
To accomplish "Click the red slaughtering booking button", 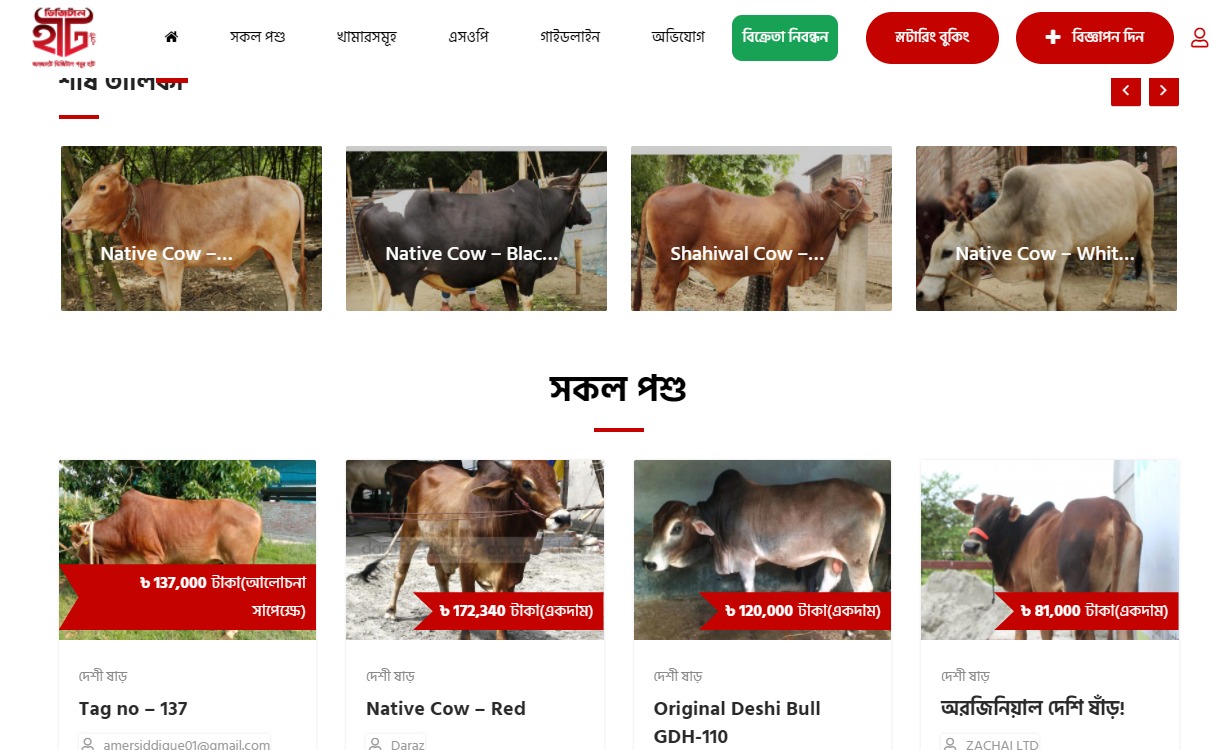I will point(932,38).
